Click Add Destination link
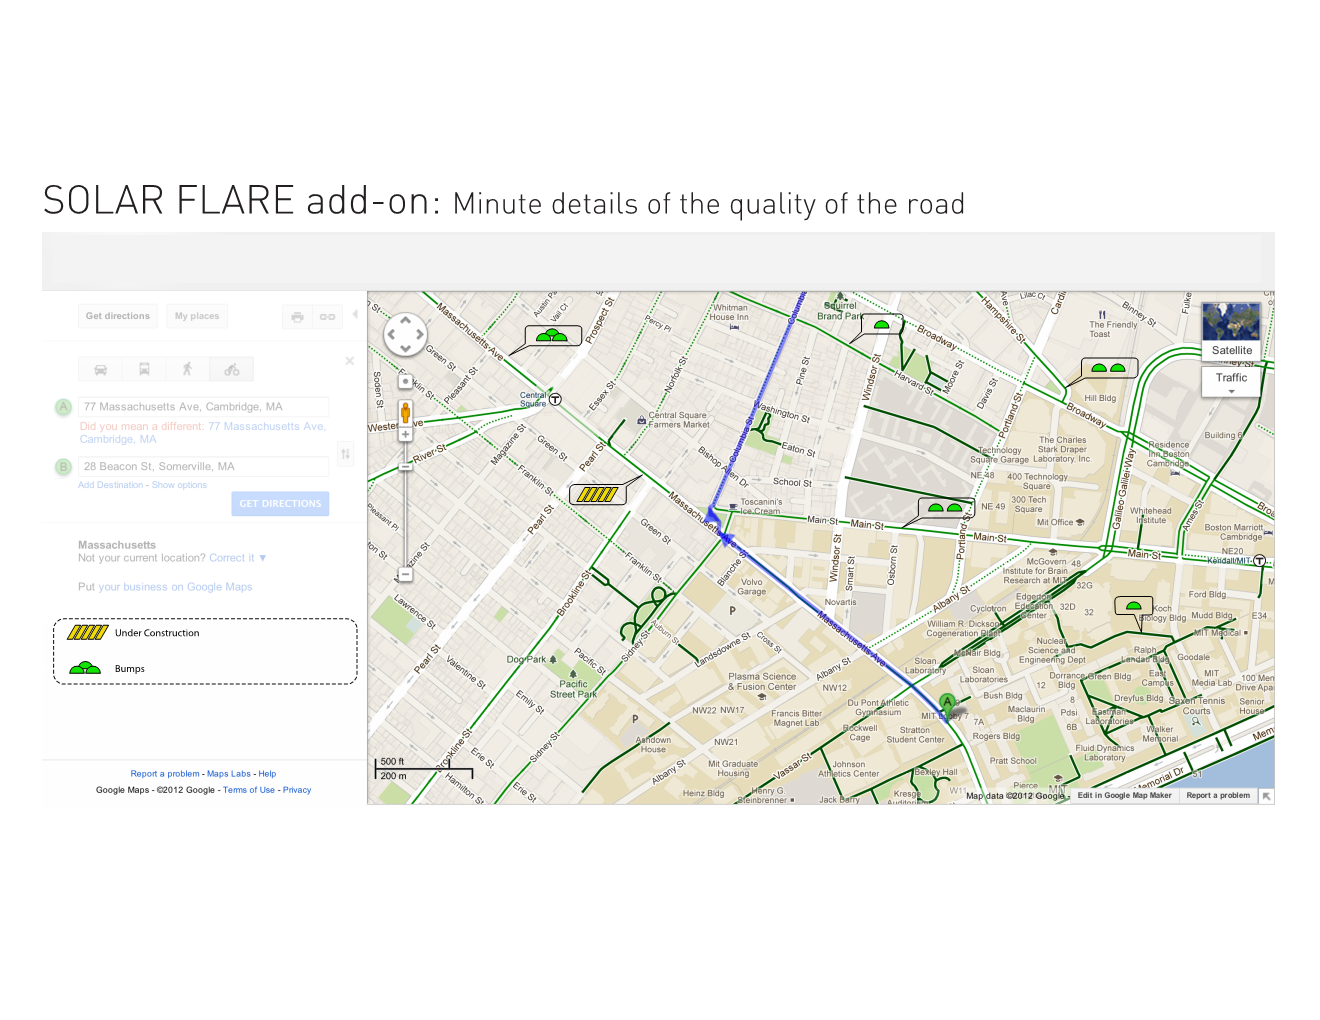This screenshot has width=1320, height=1020. [111, 485]
